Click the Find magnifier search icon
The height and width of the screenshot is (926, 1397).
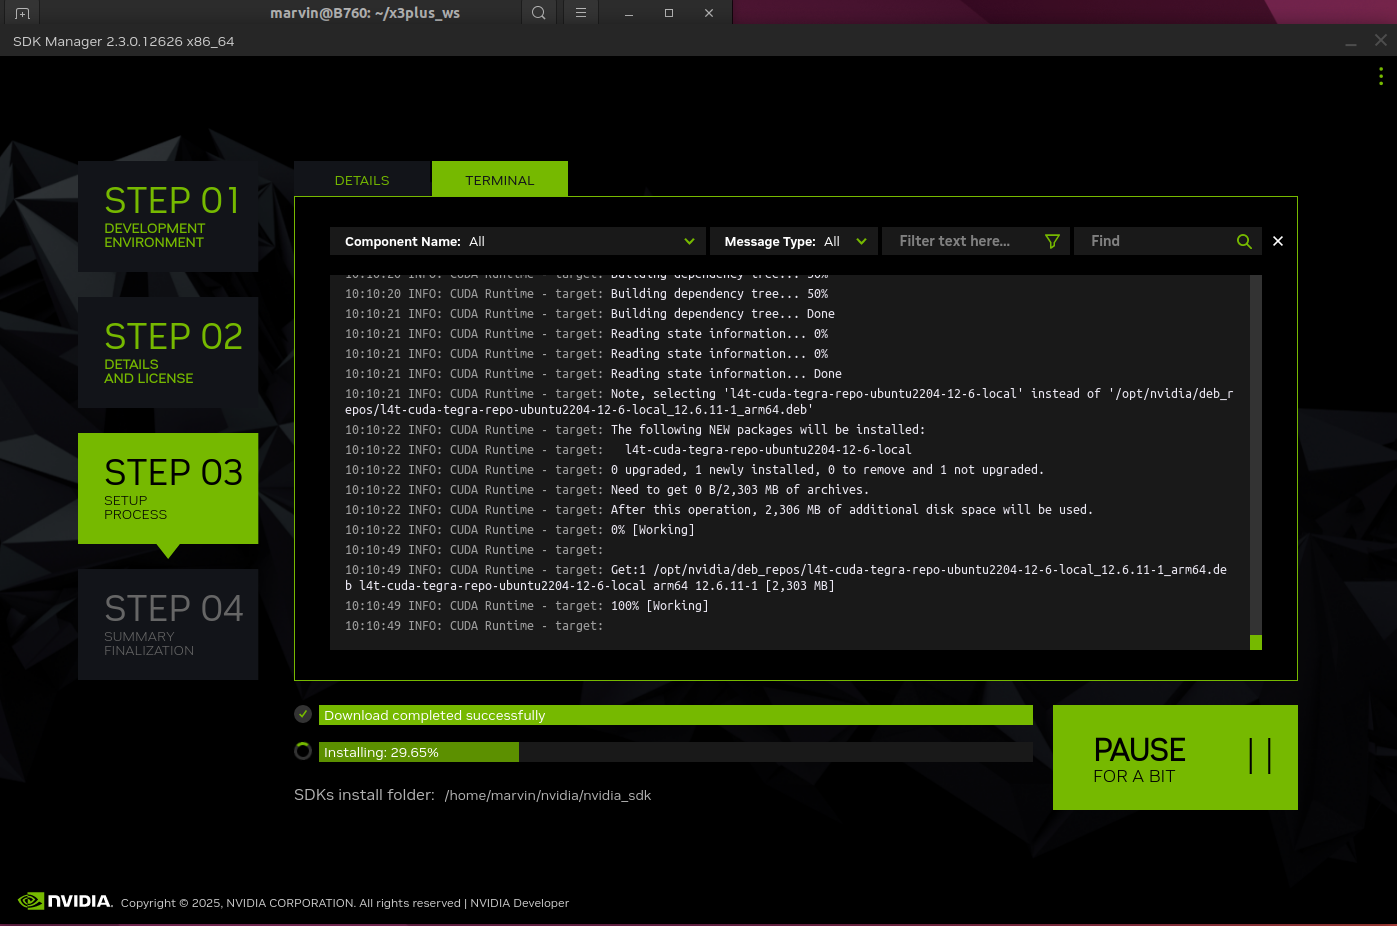click(1244, 241)
